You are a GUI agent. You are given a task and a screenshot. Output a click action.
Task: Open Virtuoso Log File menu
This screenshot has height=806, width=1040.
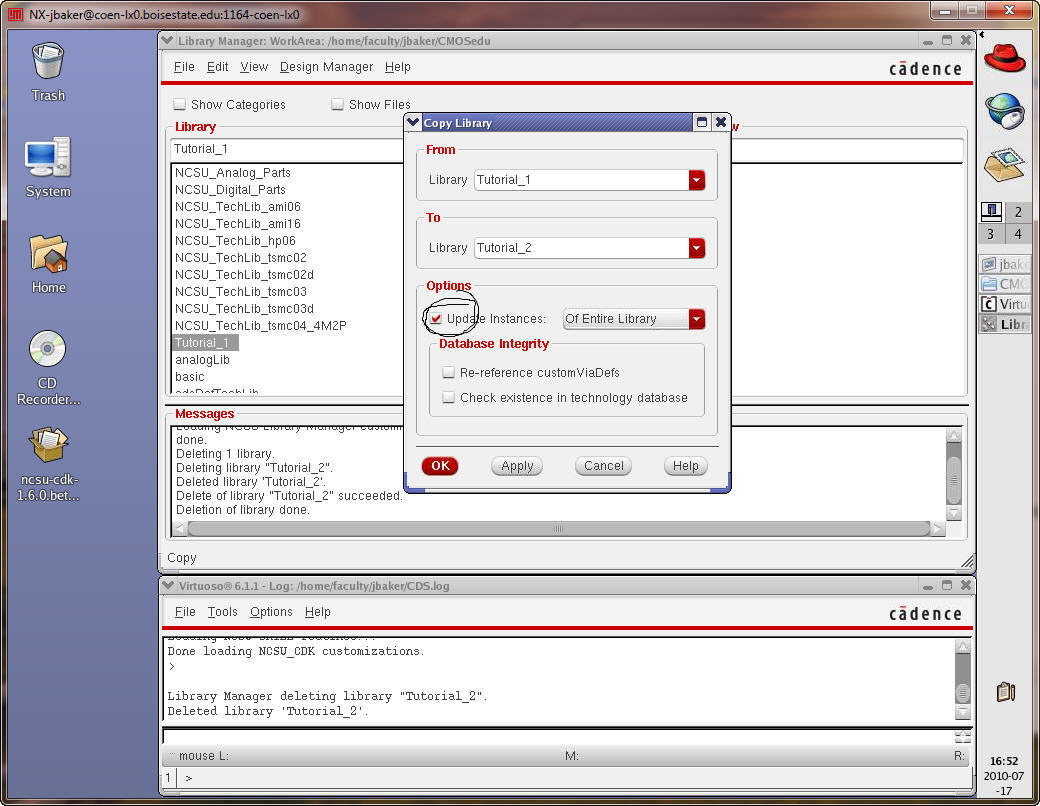pos(184,612)
